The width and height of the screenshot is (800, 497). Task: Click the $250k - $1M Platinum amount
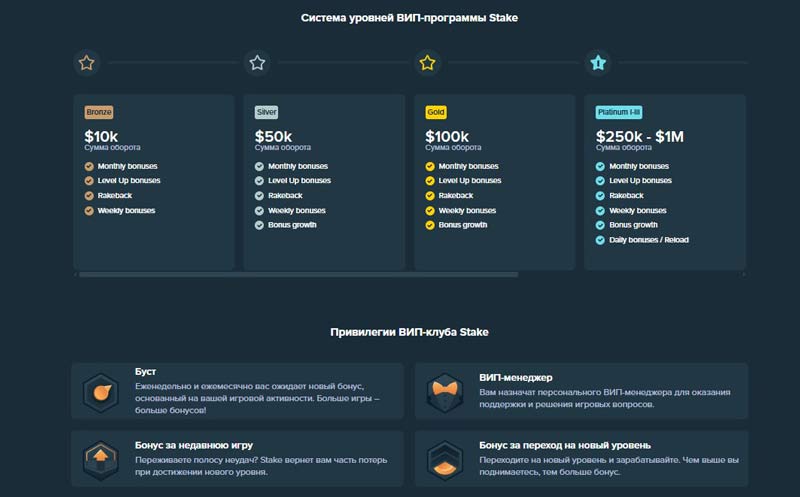point(640,136)
